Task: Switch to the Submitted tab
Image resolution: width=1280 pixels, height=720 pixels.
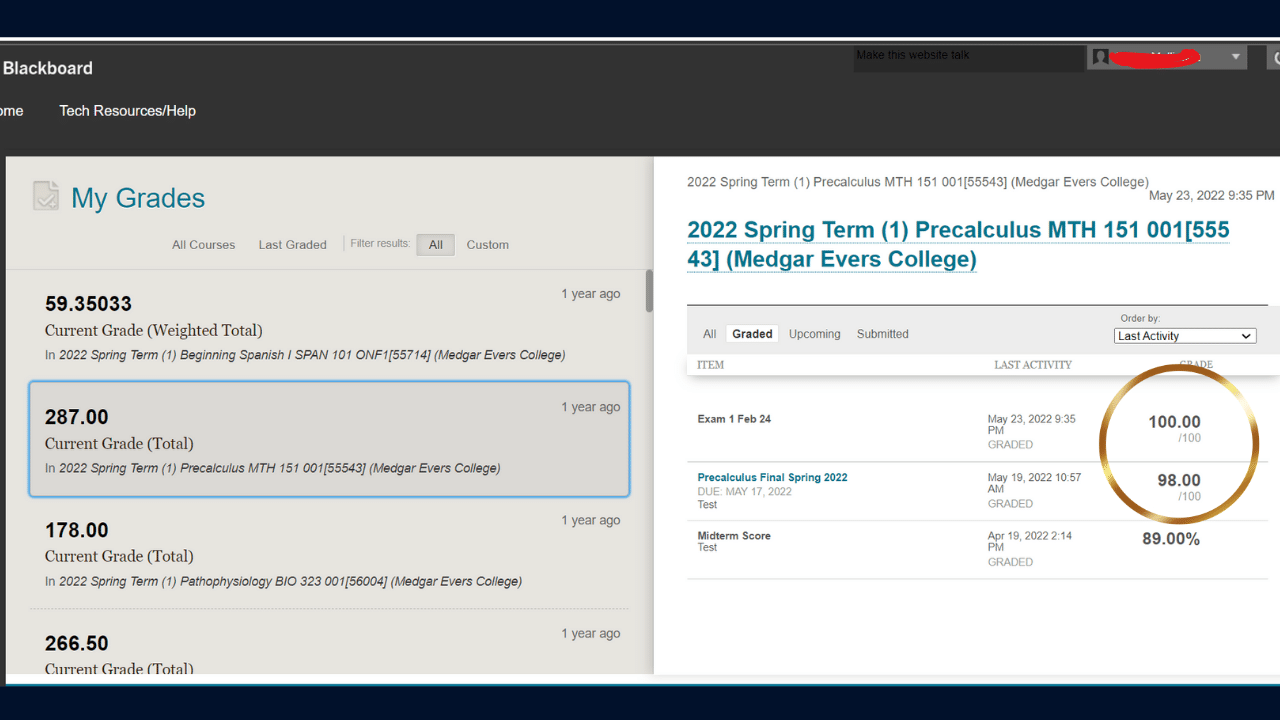Action: (882, 334)
